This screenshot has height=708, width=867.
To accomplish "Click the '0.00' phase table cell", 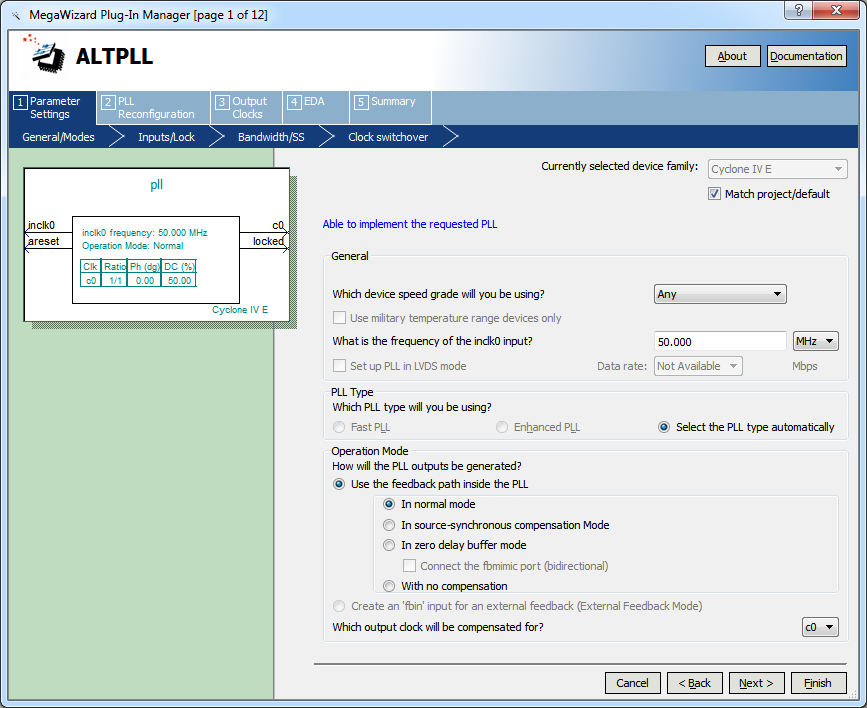I will coord(145,280).
